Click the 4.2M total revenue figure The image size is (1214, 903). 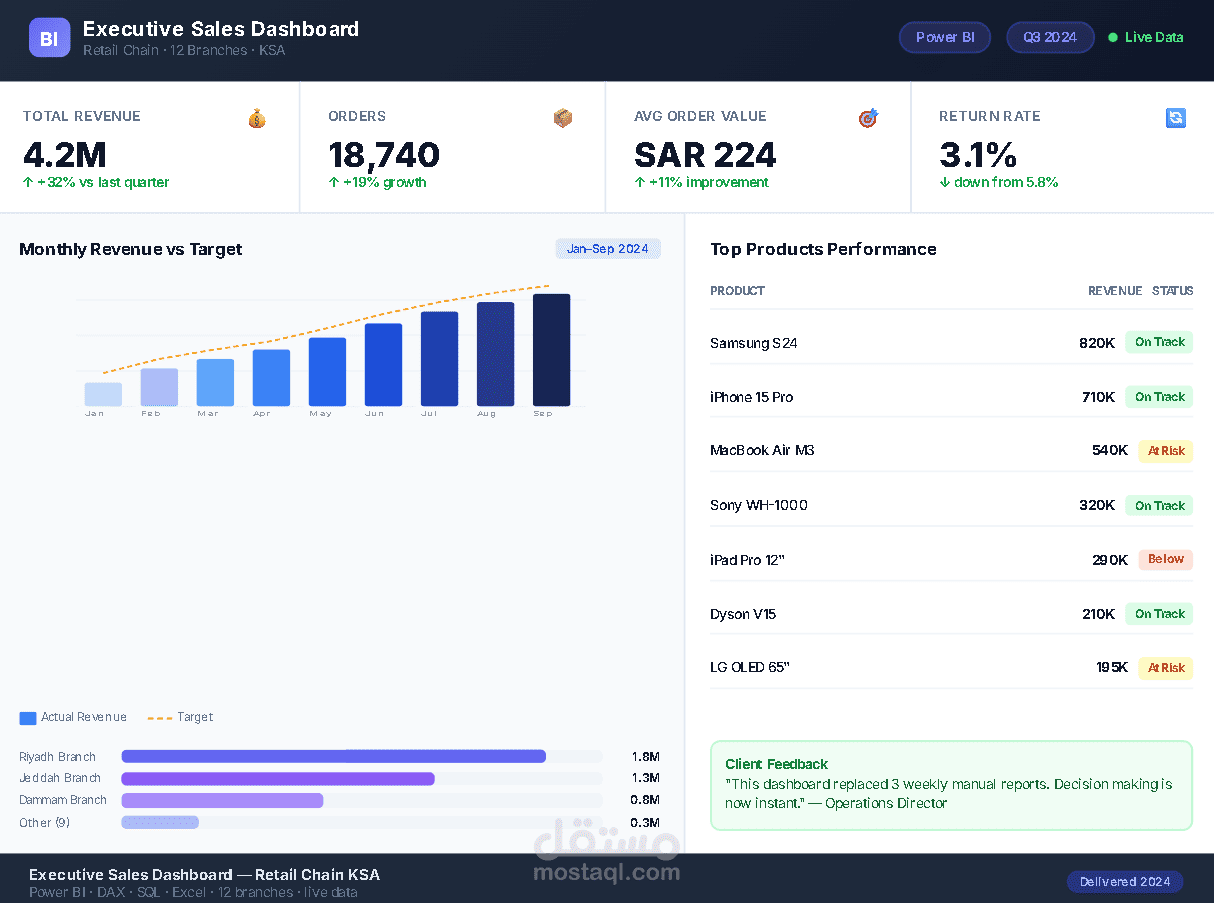[64, 155]
